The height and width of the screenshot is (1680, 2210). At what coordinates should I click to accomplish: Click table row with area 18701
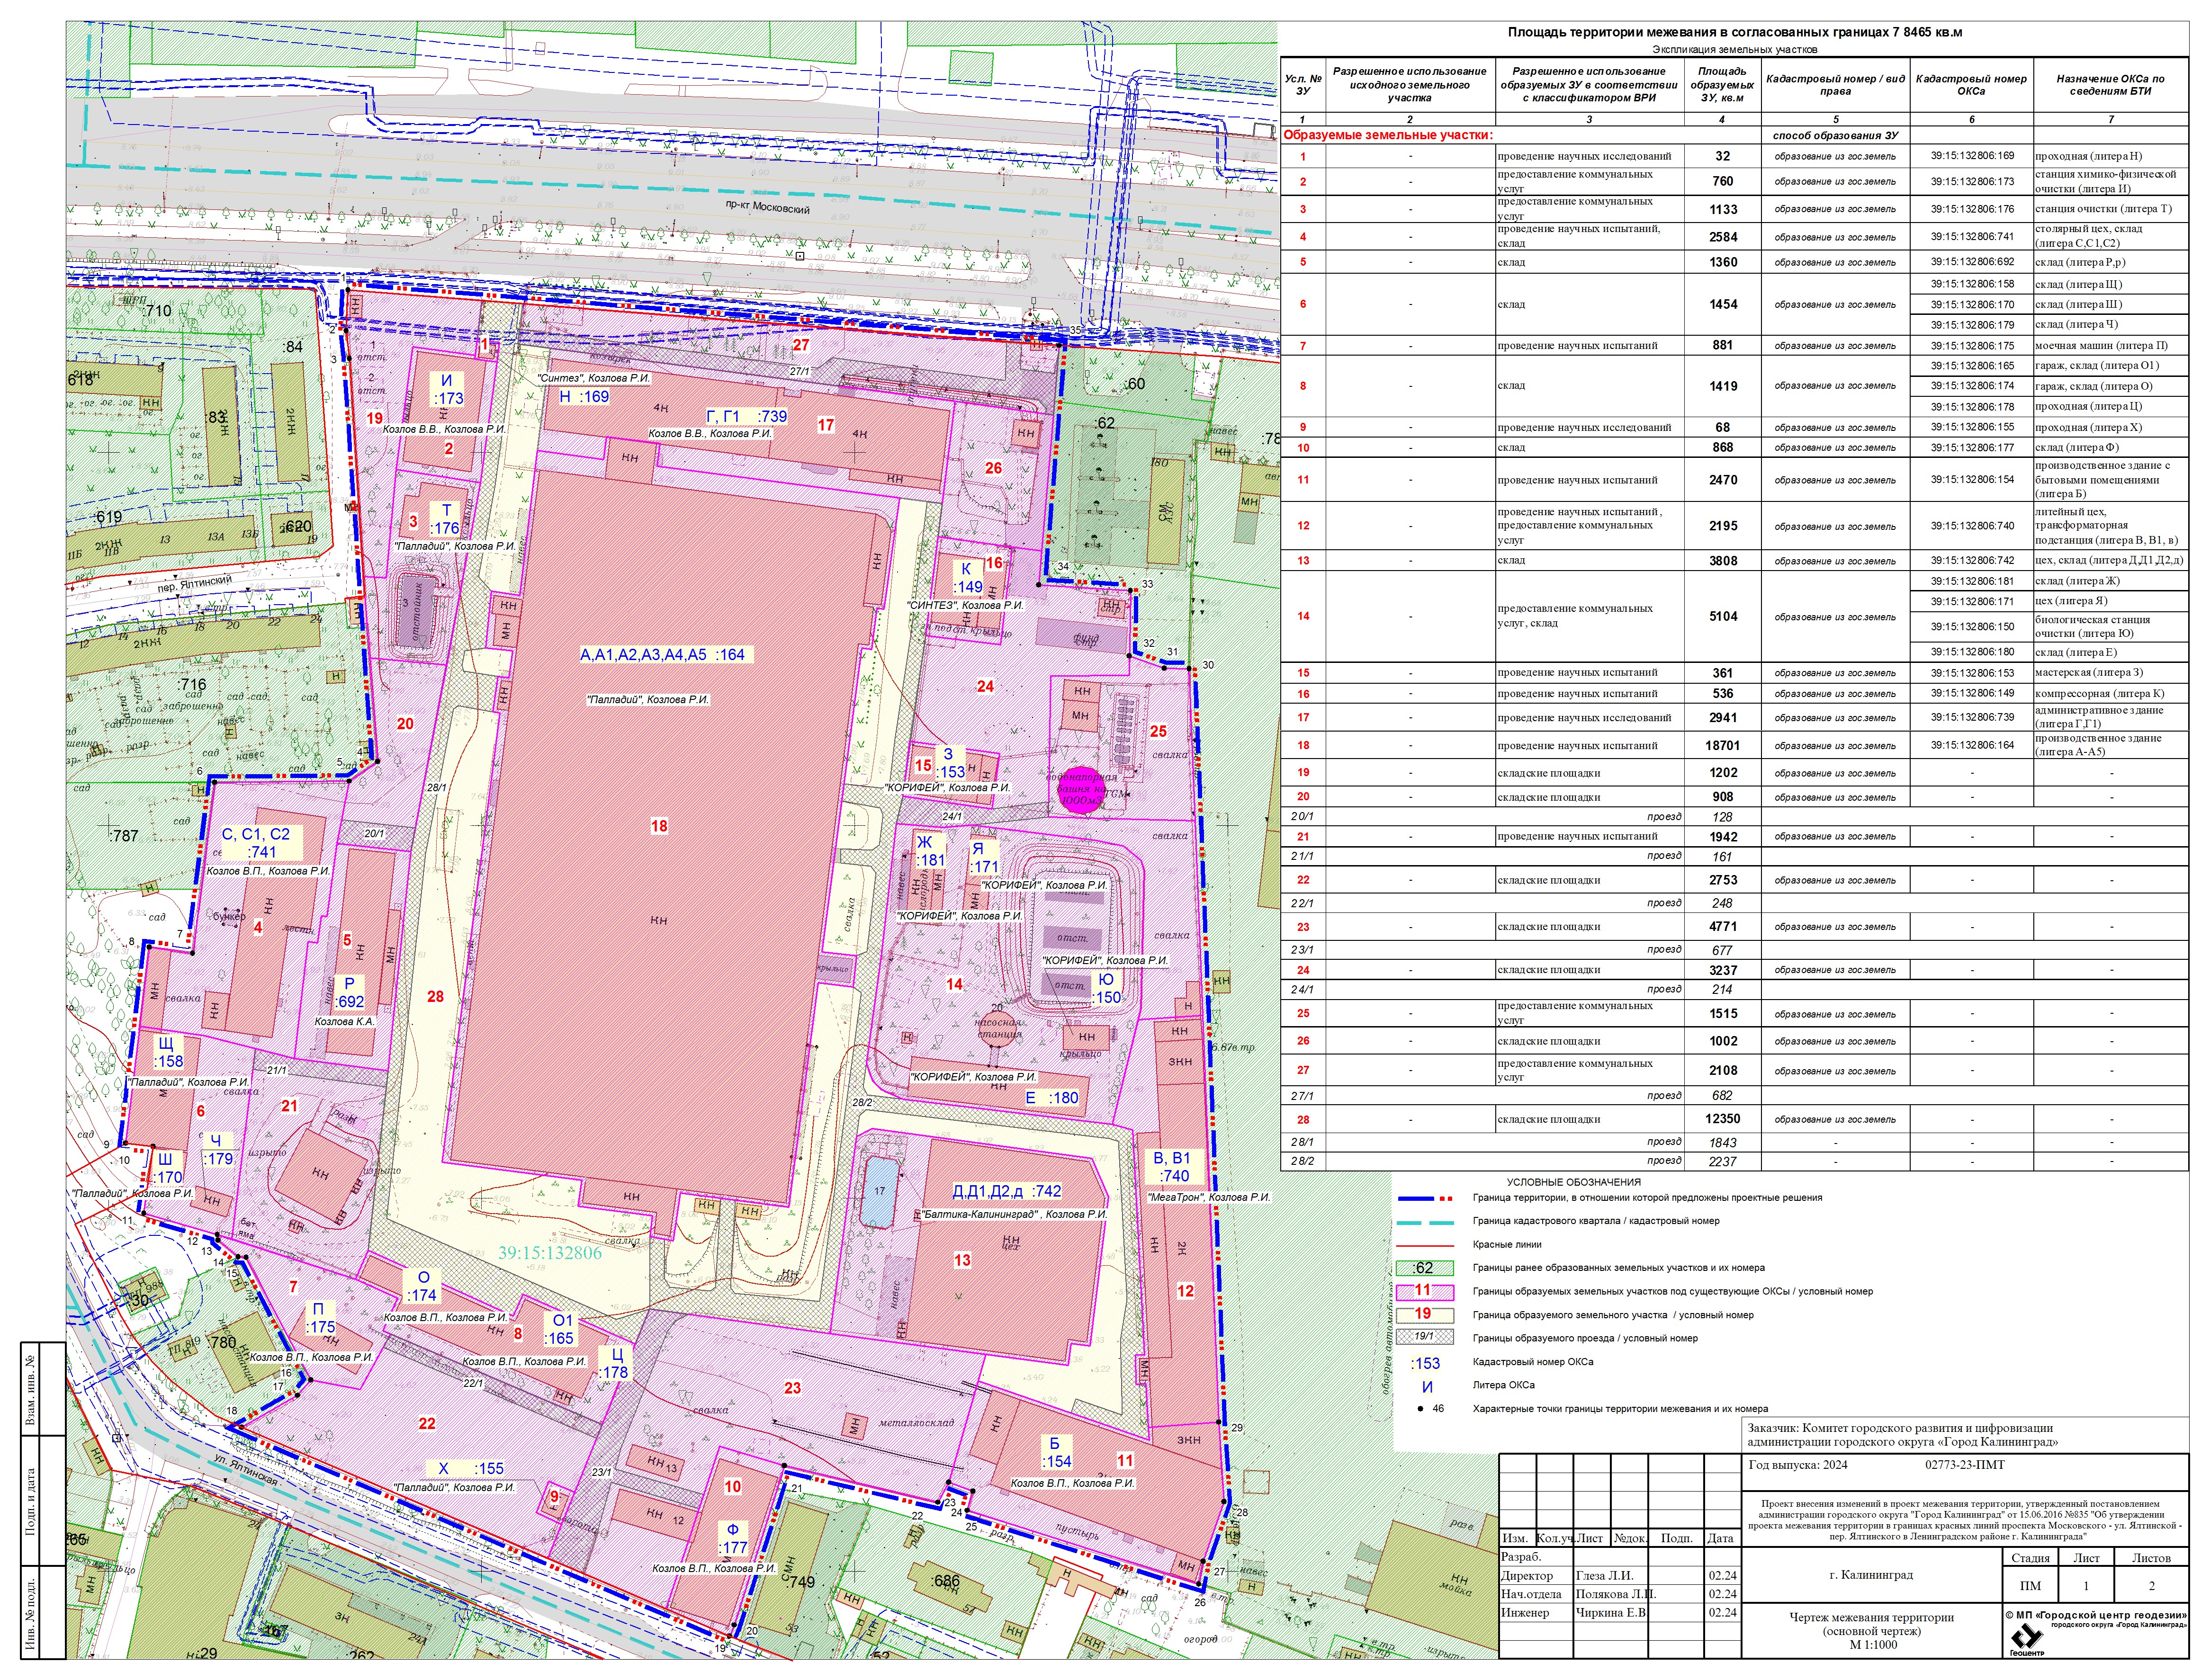point(1722,745)
